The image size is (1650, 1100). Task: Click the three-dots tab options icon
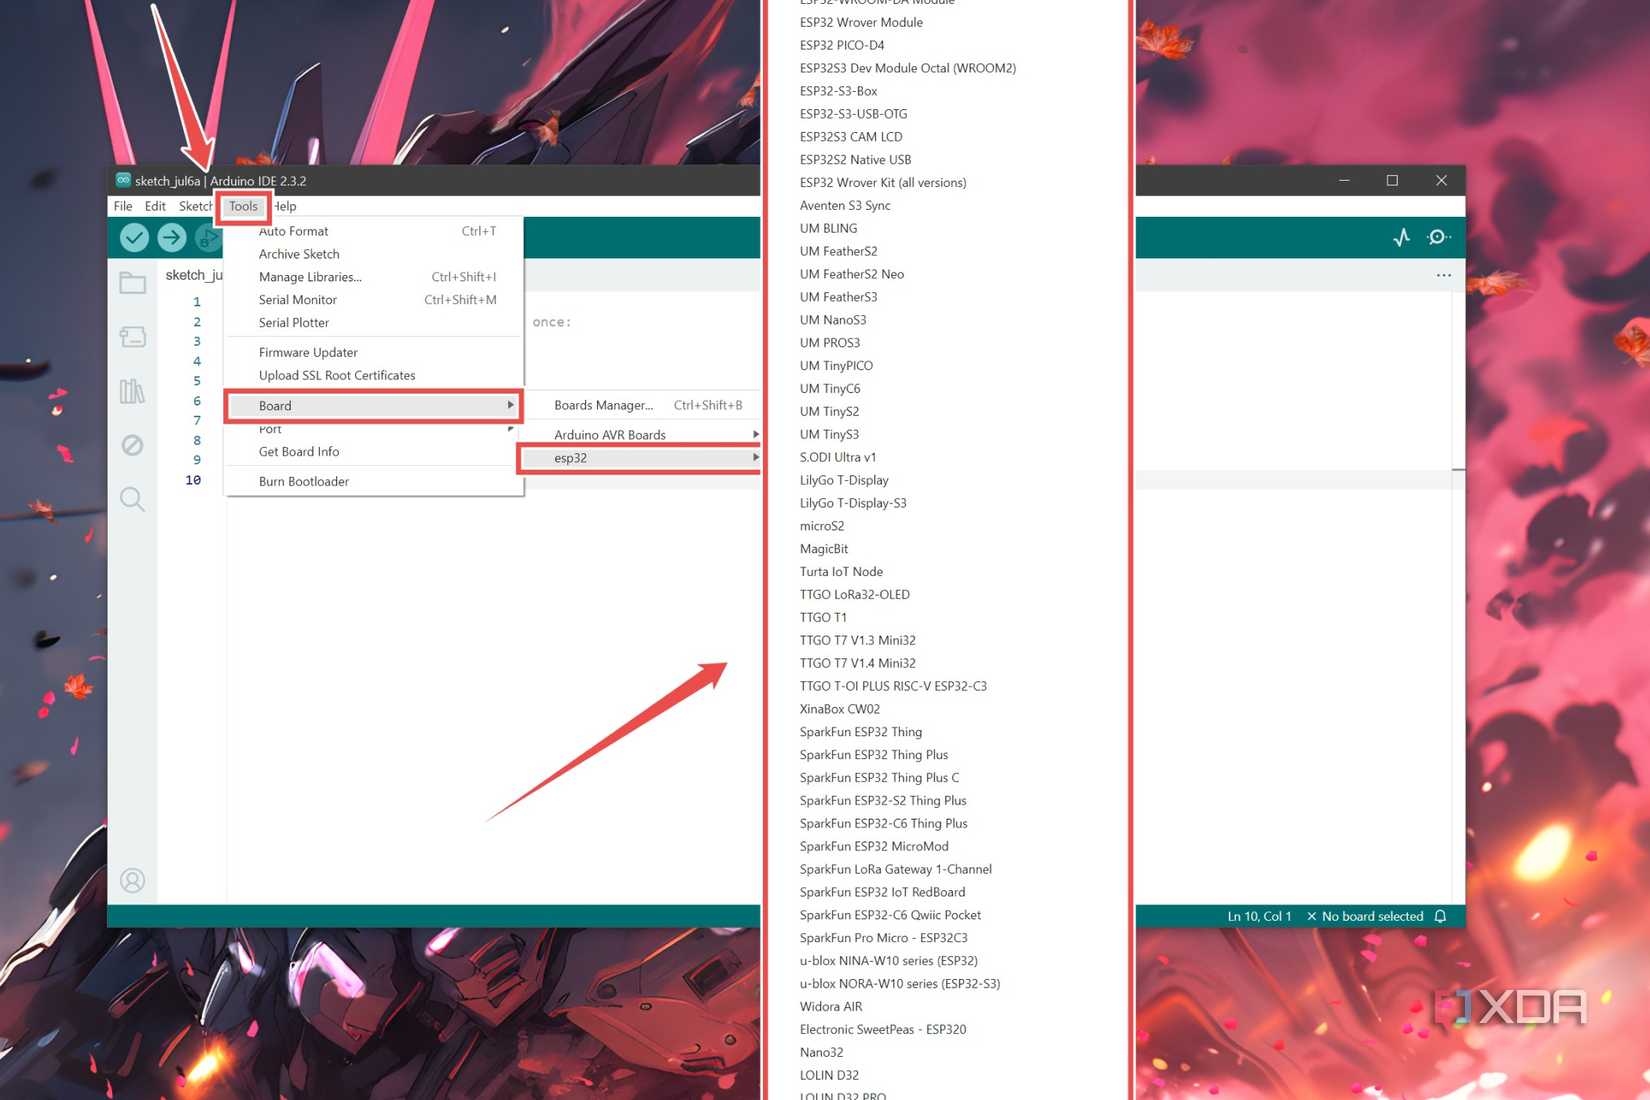click(1444, 275)
